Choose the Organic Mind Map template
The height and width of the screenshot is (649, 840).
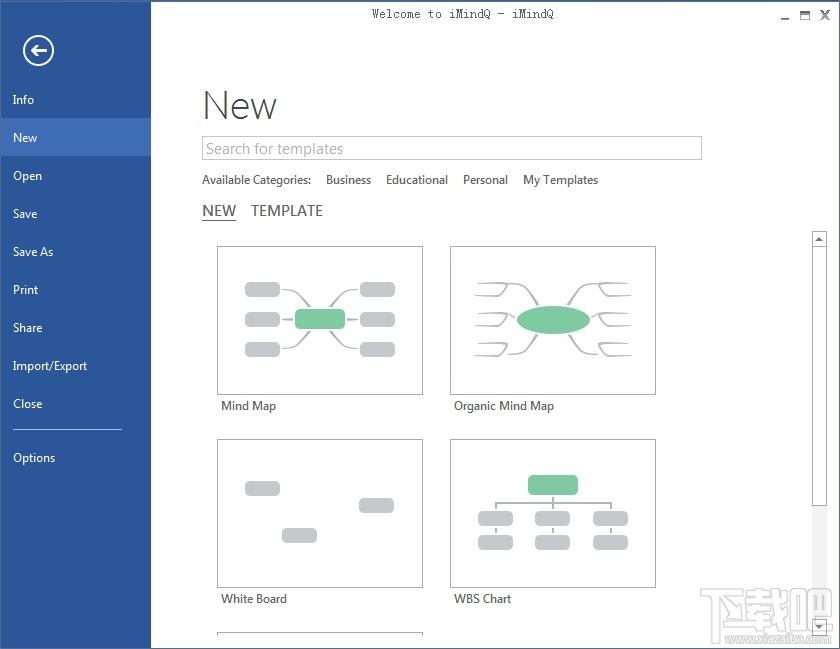coord(552,320)
